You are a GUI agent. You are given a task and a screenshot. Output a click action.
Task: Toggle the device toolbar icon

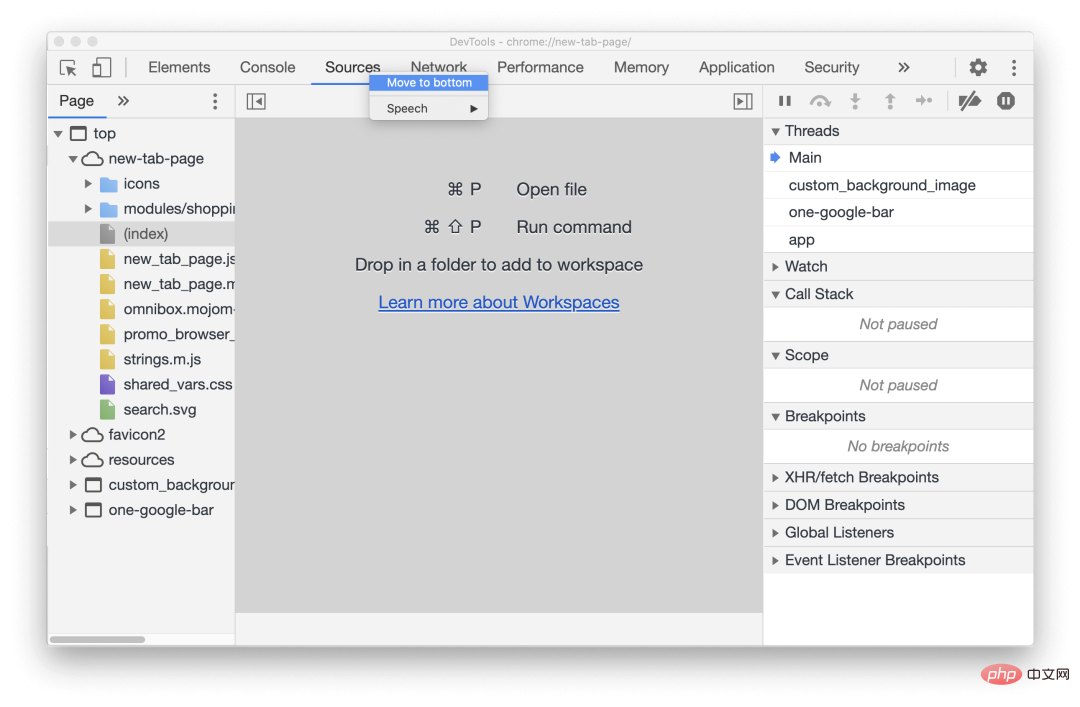101,68
